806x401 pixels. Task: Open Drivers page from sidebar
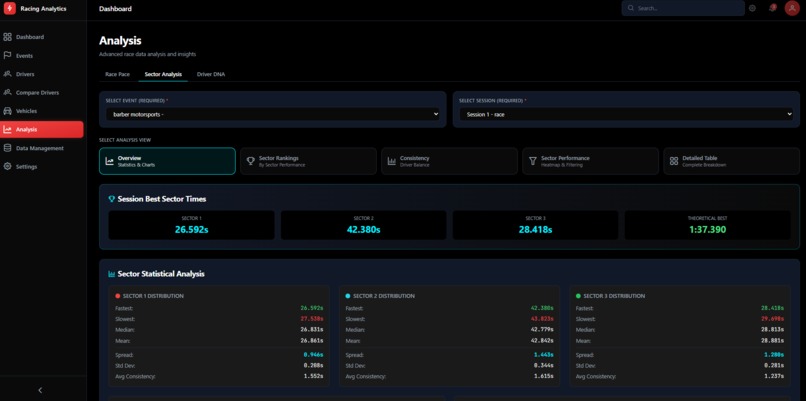click(x=42, y=74)
